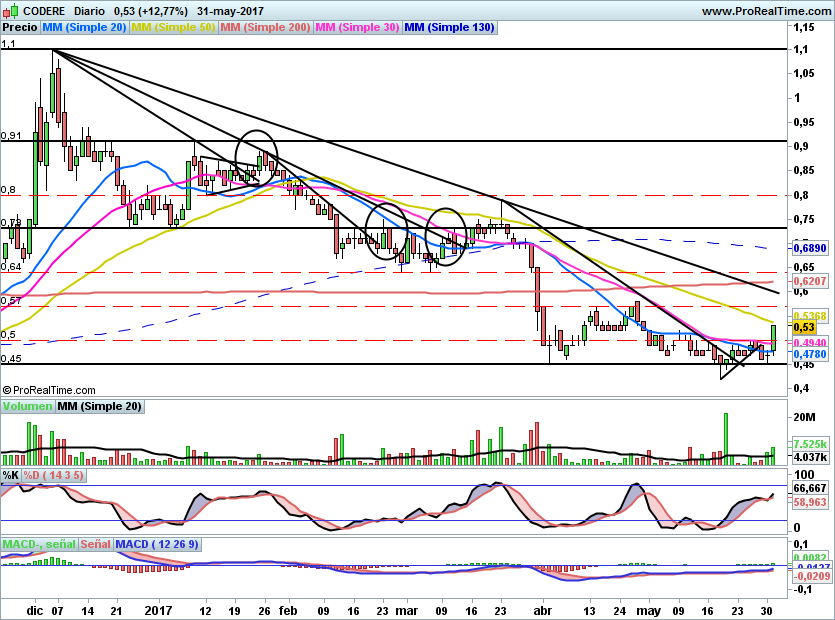This screenshot has height=620, width=835.
Task: Select the MM (Simple 50) indicator label
Action: 174,28
